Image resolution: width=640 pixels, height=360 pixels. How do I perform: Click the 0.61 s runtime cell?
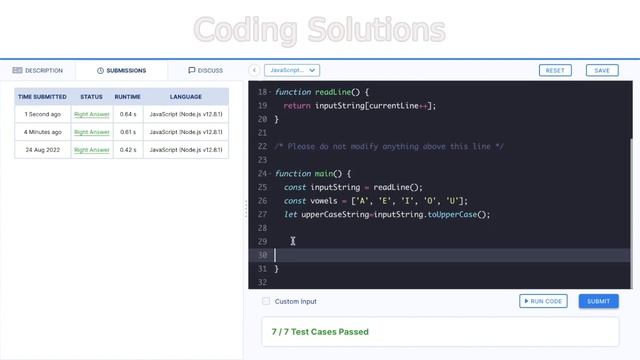(x=128, y=132)
